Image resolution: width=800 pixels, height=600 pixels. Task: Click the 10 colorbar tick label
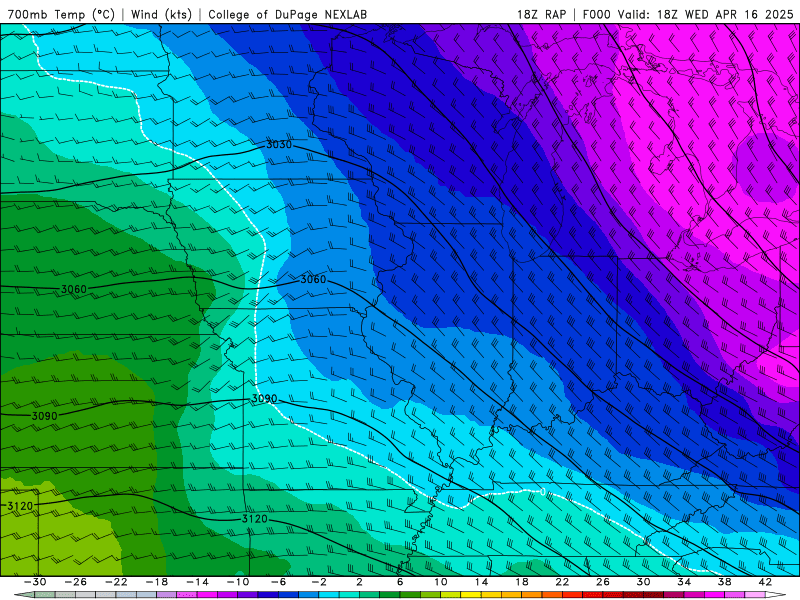click(x=441, y=582)
